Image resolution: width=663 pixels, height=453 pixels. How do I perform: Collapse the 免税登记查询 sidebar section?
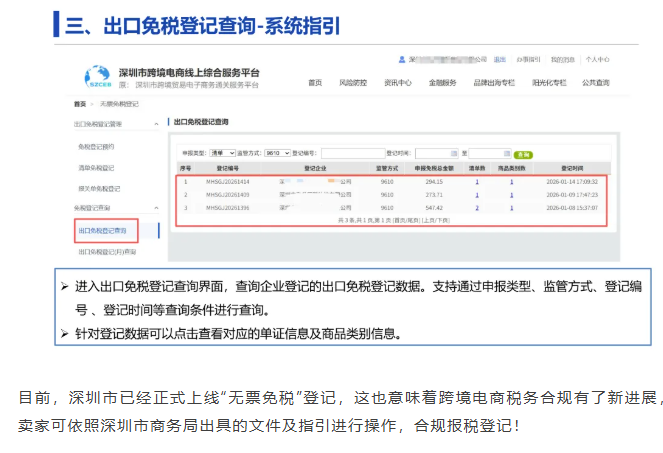click(x=155, y=207)
